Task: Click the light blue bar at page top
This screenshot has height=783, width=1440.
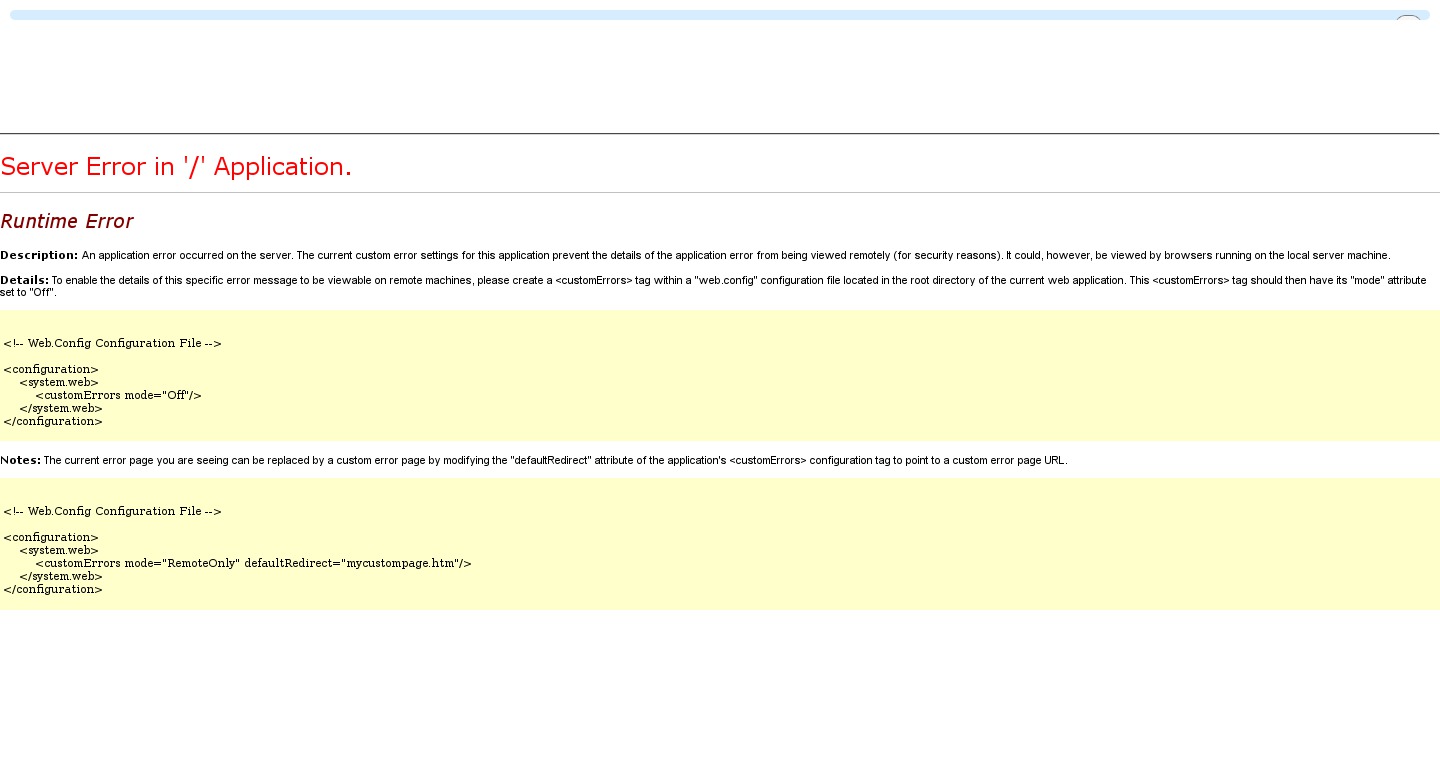Action: coord(700,15)
